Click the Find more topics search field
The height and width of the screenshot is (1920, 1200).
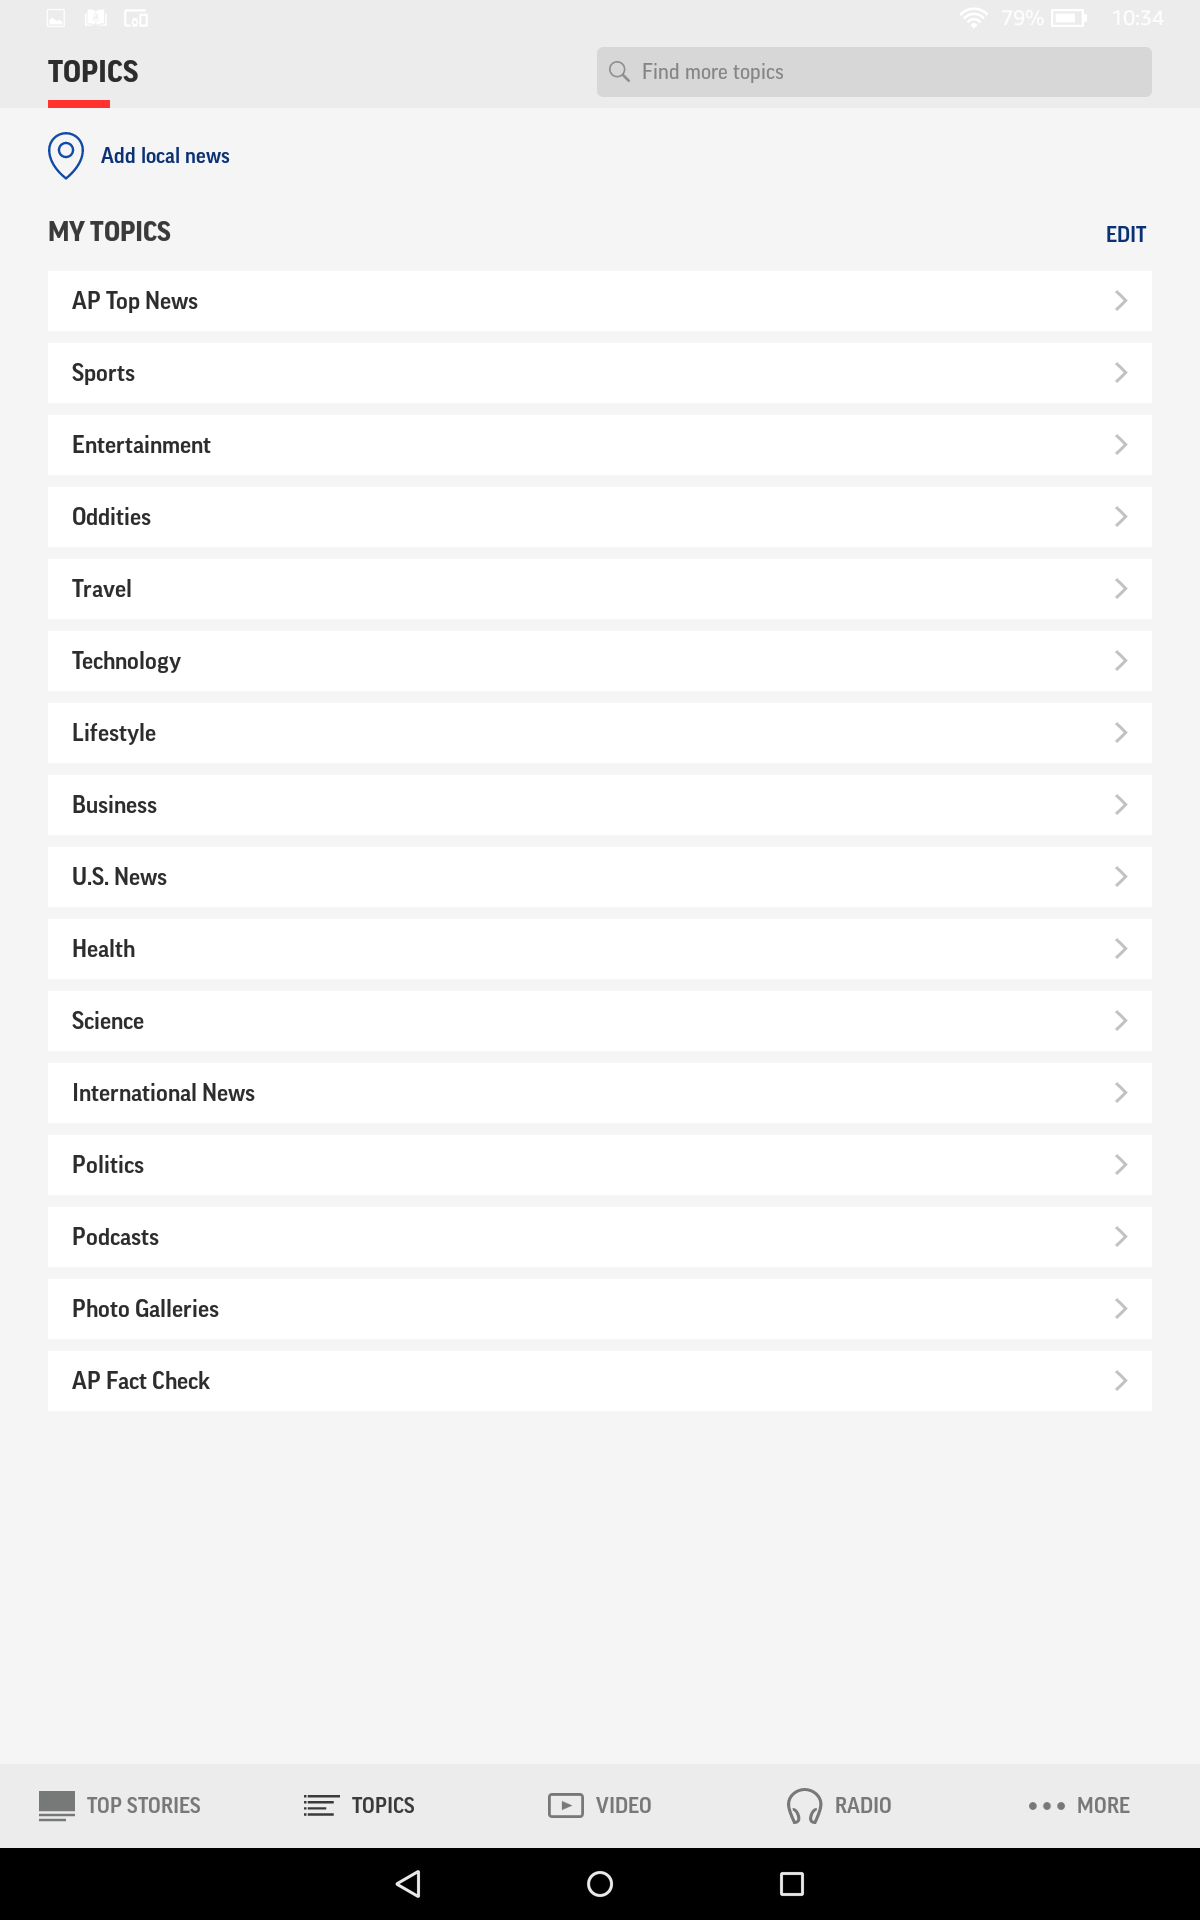[x=872, y=71]
